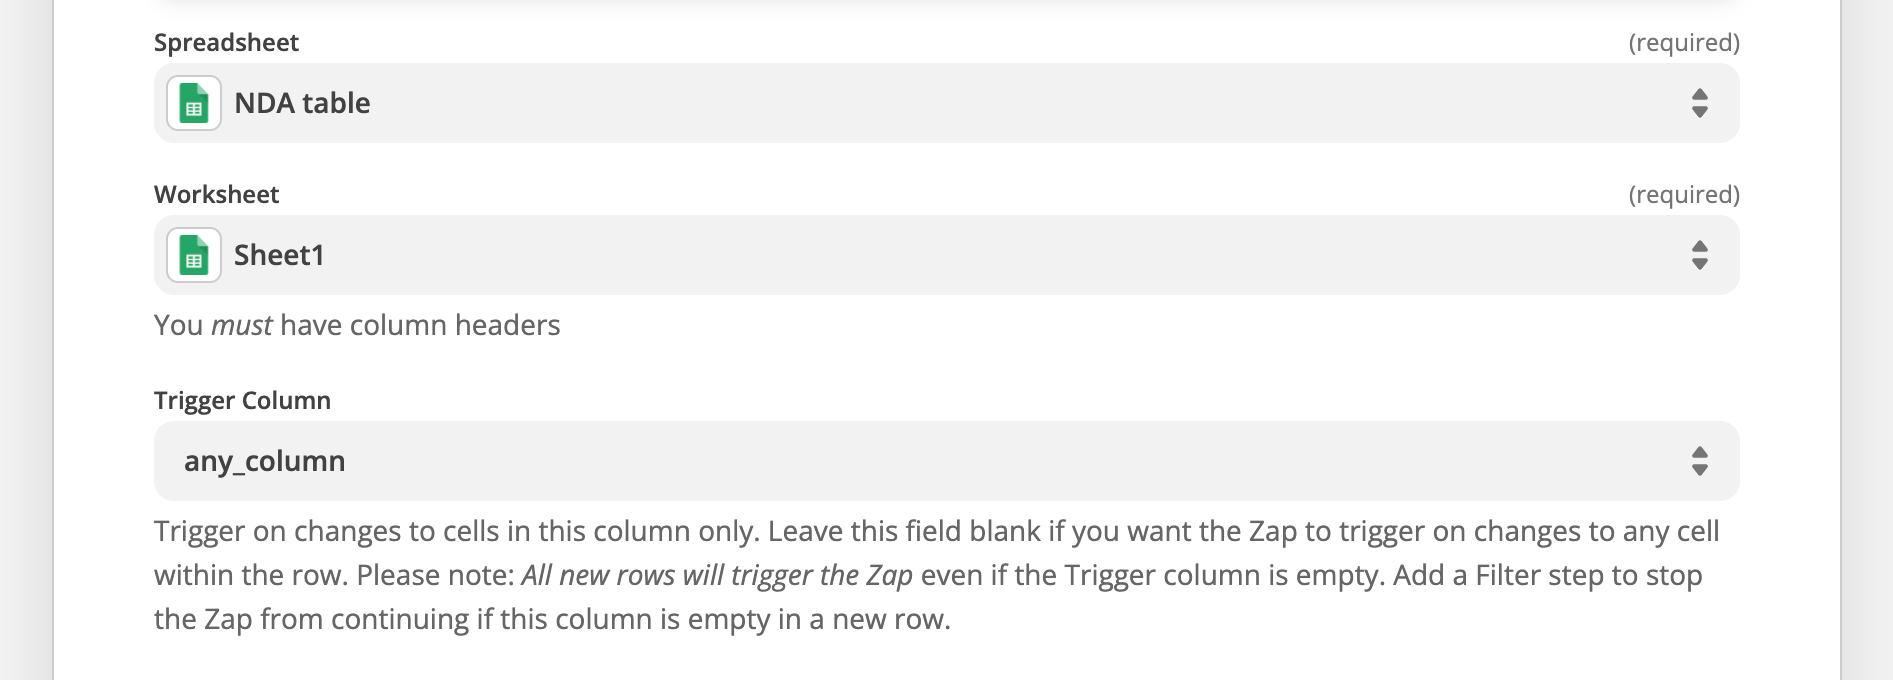This screenshot has height=680, width=1893.
Task: Open the Trigger Column selector arrows icon
Action: click(1699, 461)
